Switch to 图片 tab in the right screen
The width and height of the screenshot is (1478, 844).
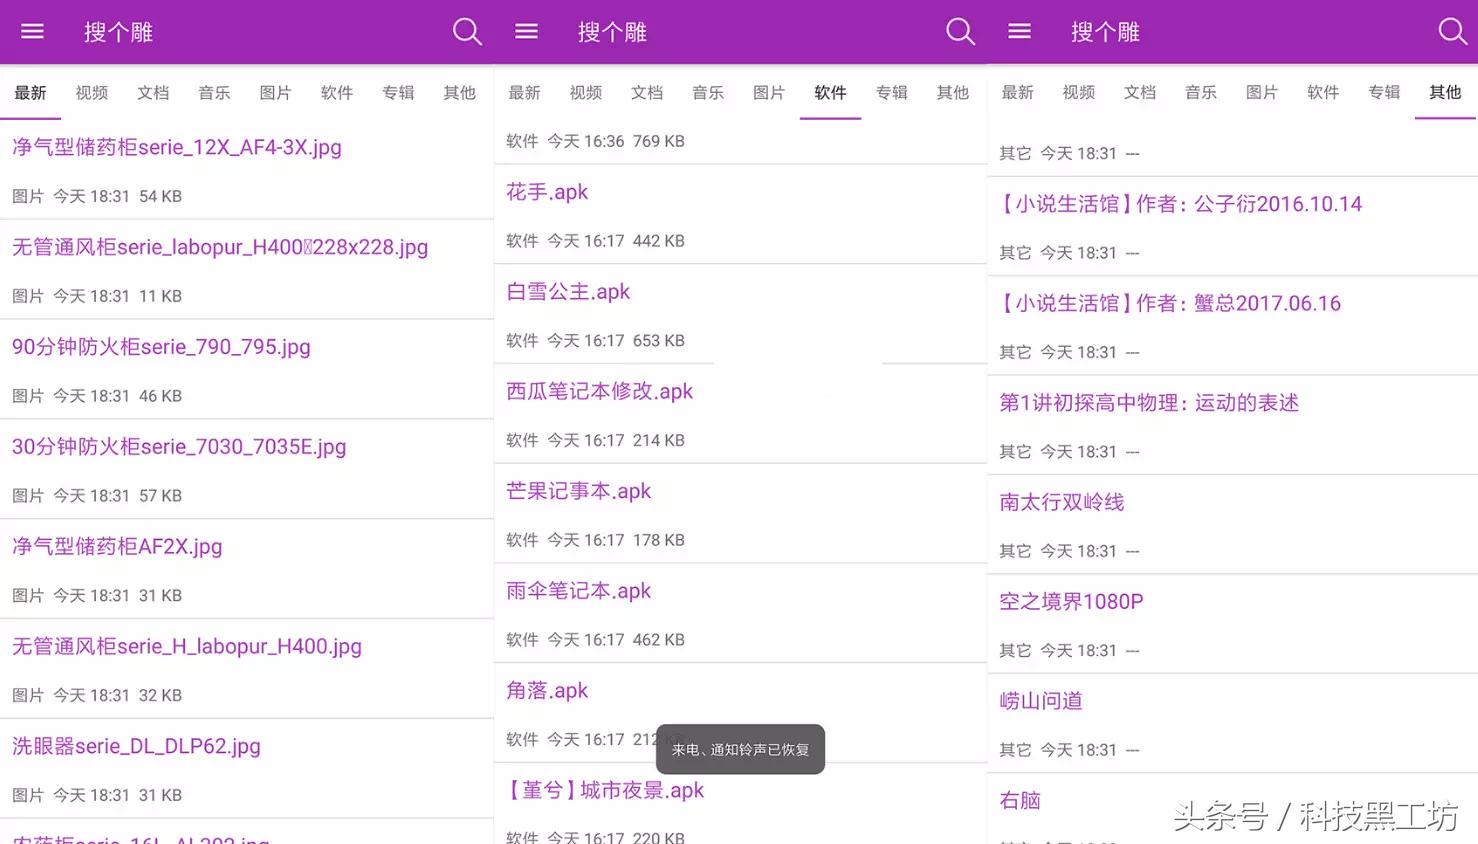point(1262,93)
